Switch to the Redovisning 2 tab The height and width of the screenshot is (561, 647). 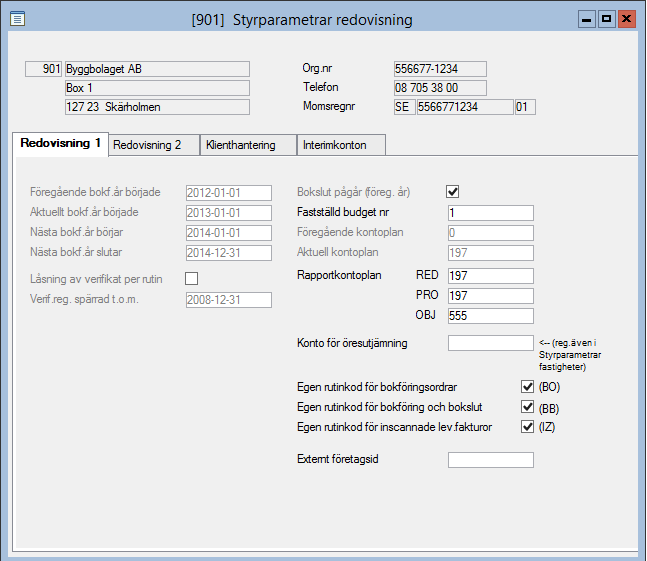click(x=154, y=145)
